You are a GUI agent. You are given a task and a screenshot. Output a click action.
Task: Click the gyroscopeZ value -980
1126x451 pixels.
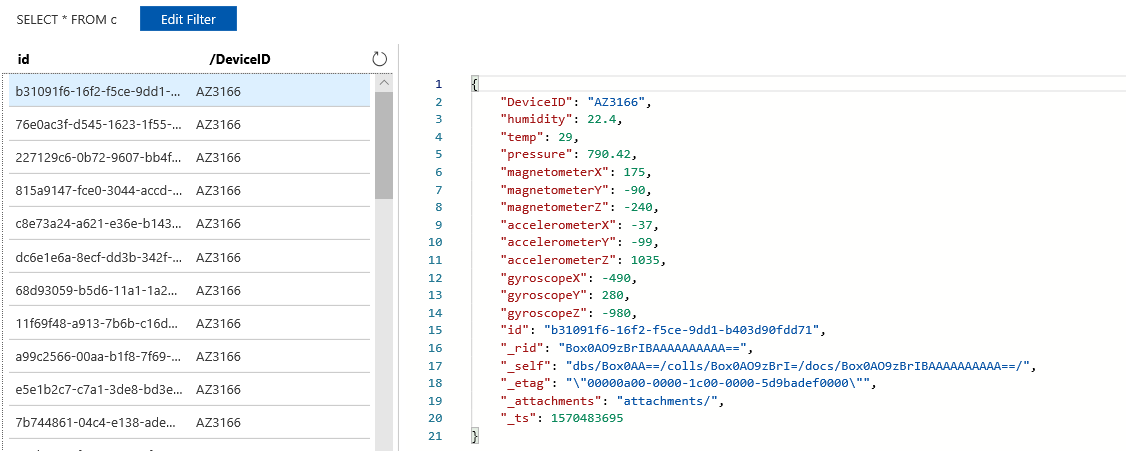[615, 312]
